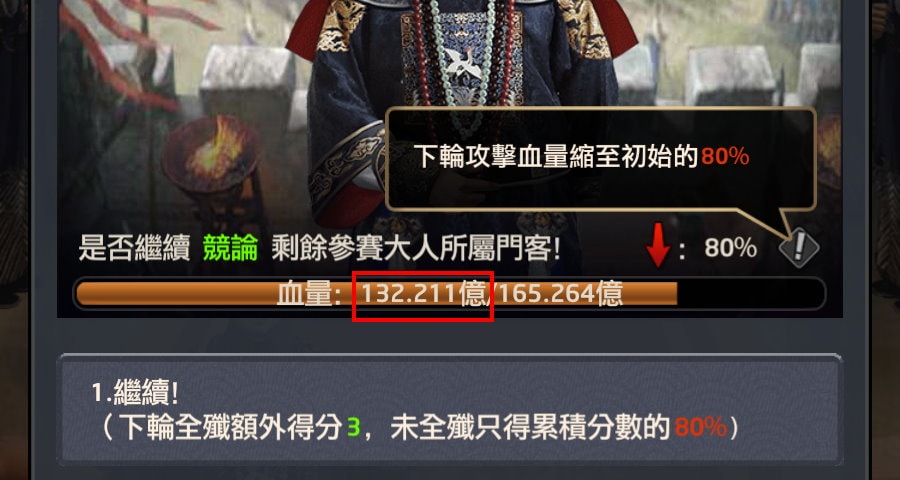Viewport: 900px width, 480px height.
Task: Tap the exclamation mark info icon
Action: pyautogui.click(x=799, y=248)
